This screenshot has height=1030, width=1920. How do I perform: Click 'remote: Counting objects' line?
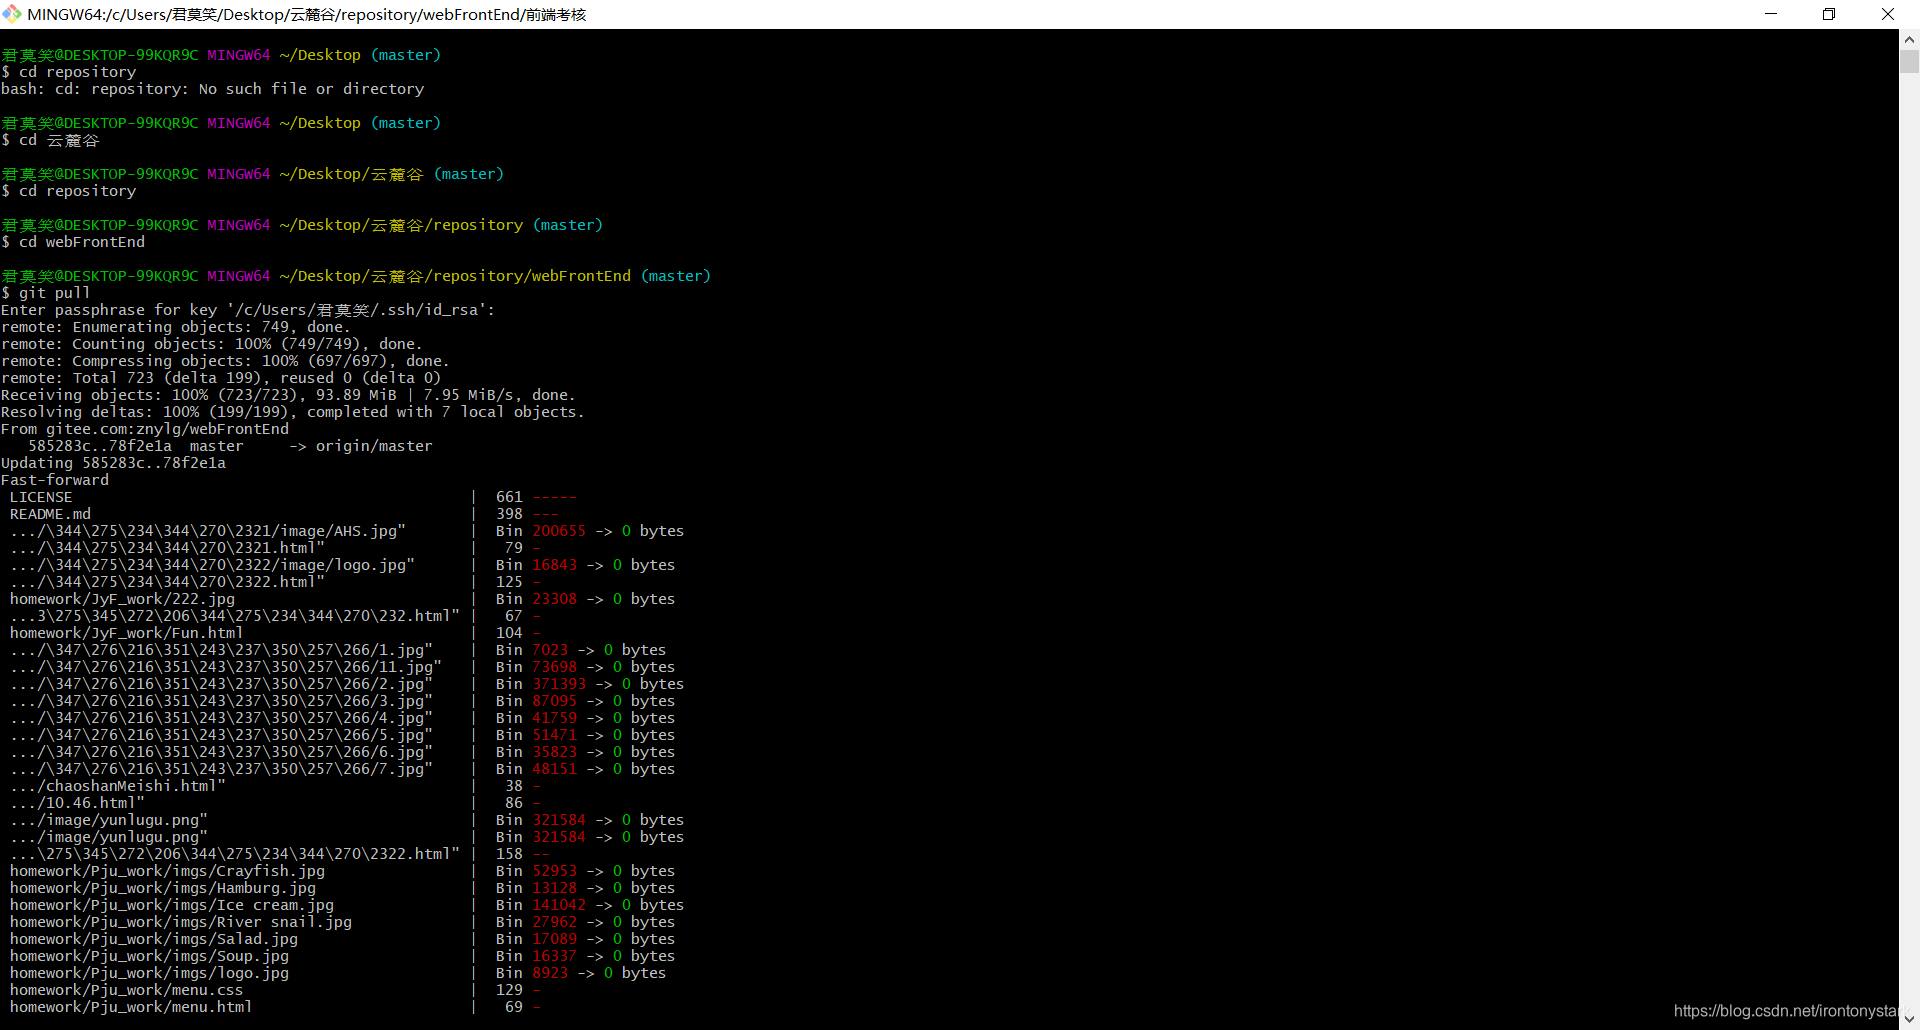pos(212,344)
